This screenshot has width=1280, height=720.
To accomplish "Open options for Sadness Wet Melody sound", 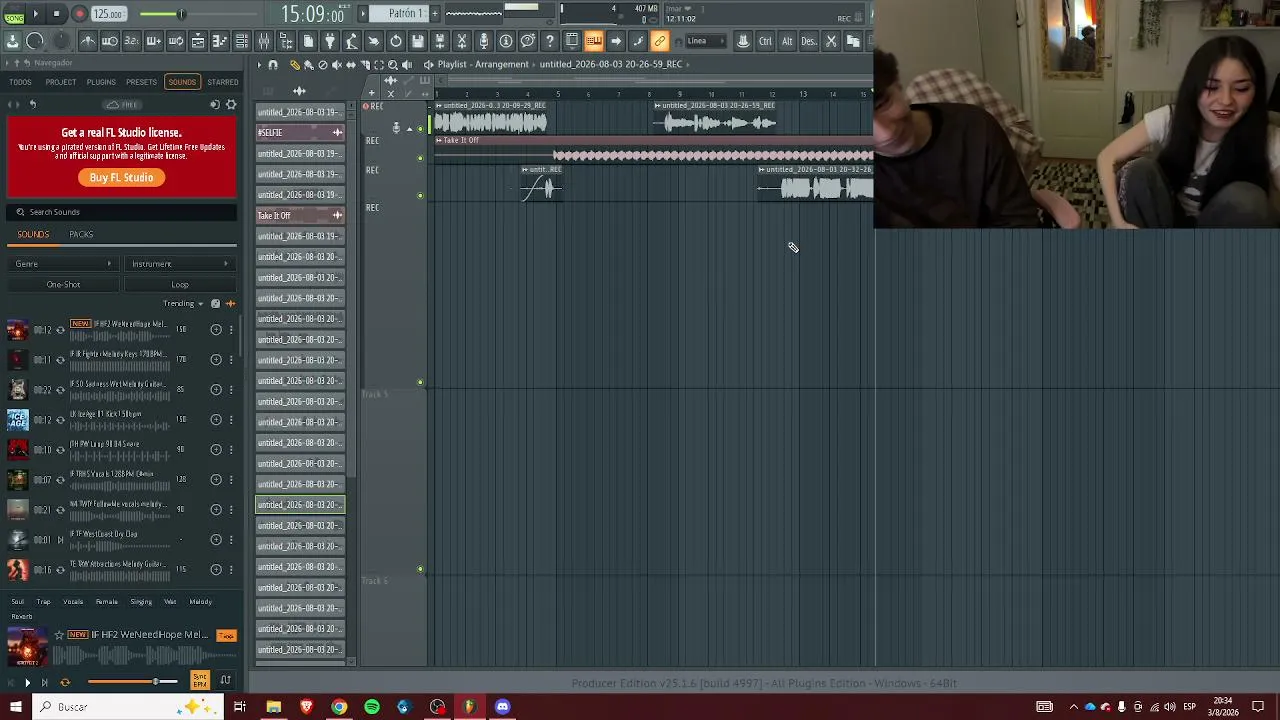I will pos(231,390).
